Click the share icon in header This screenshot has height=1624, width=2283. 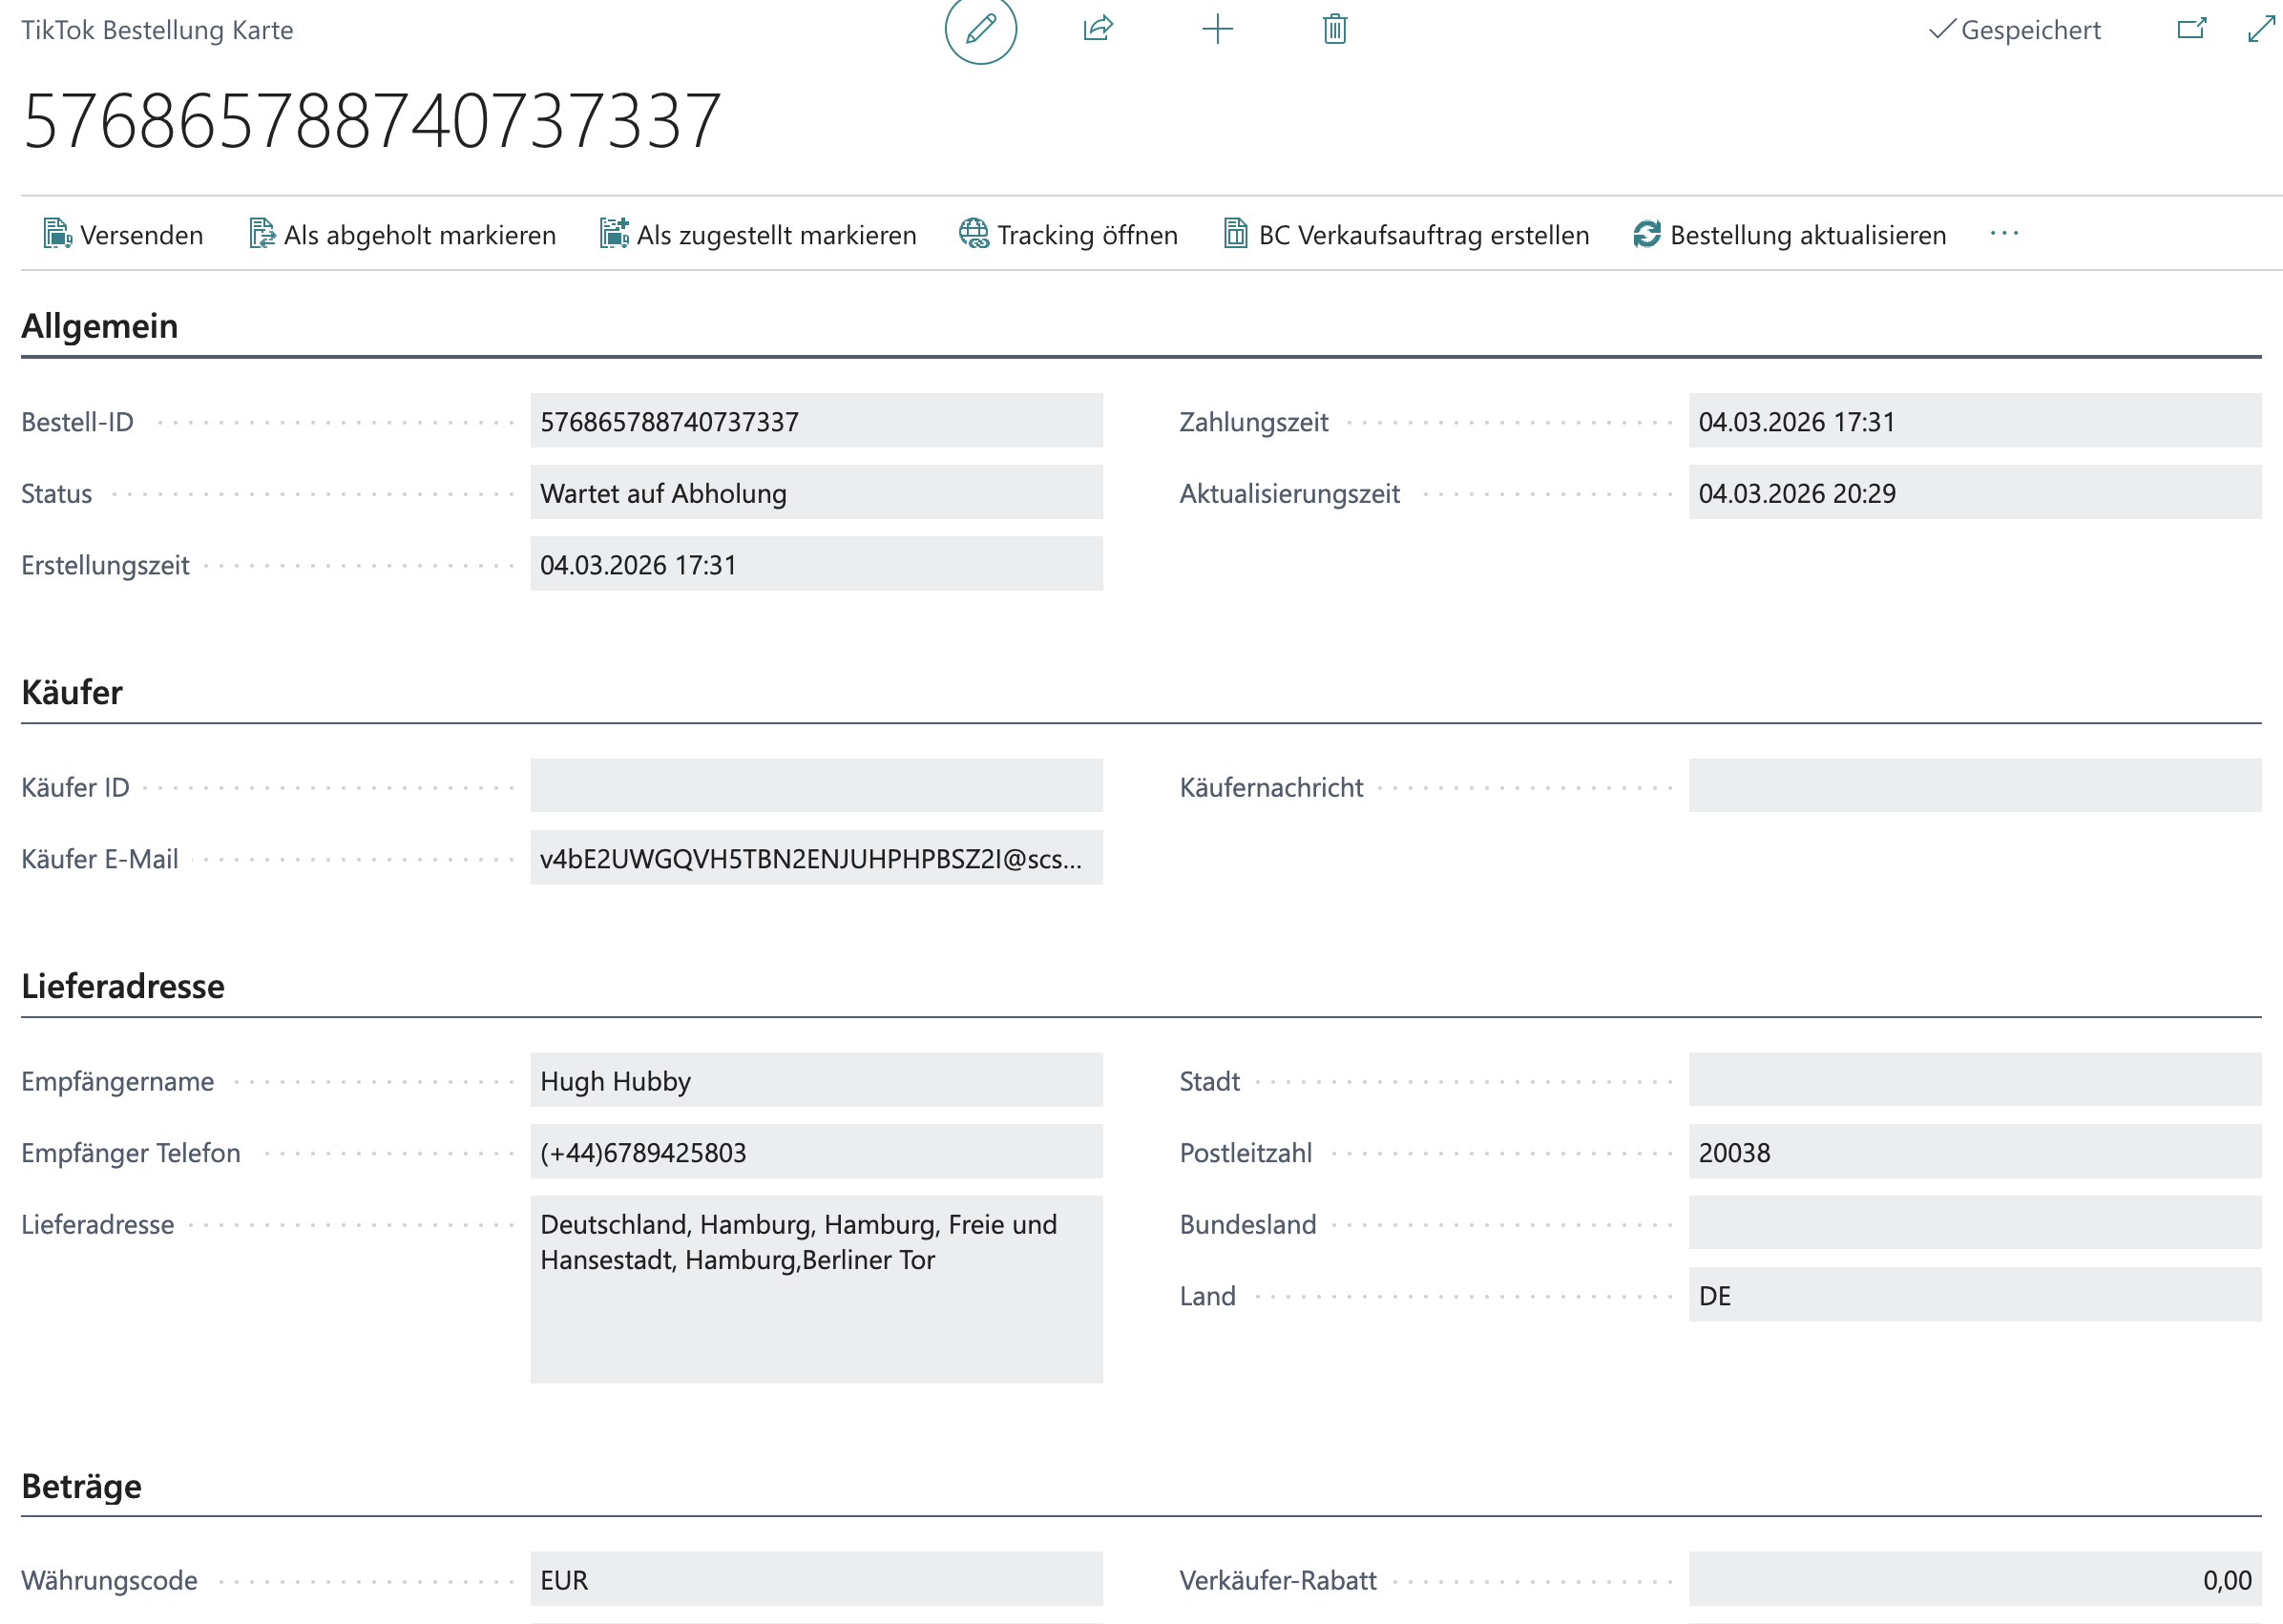click(1097, 29)
